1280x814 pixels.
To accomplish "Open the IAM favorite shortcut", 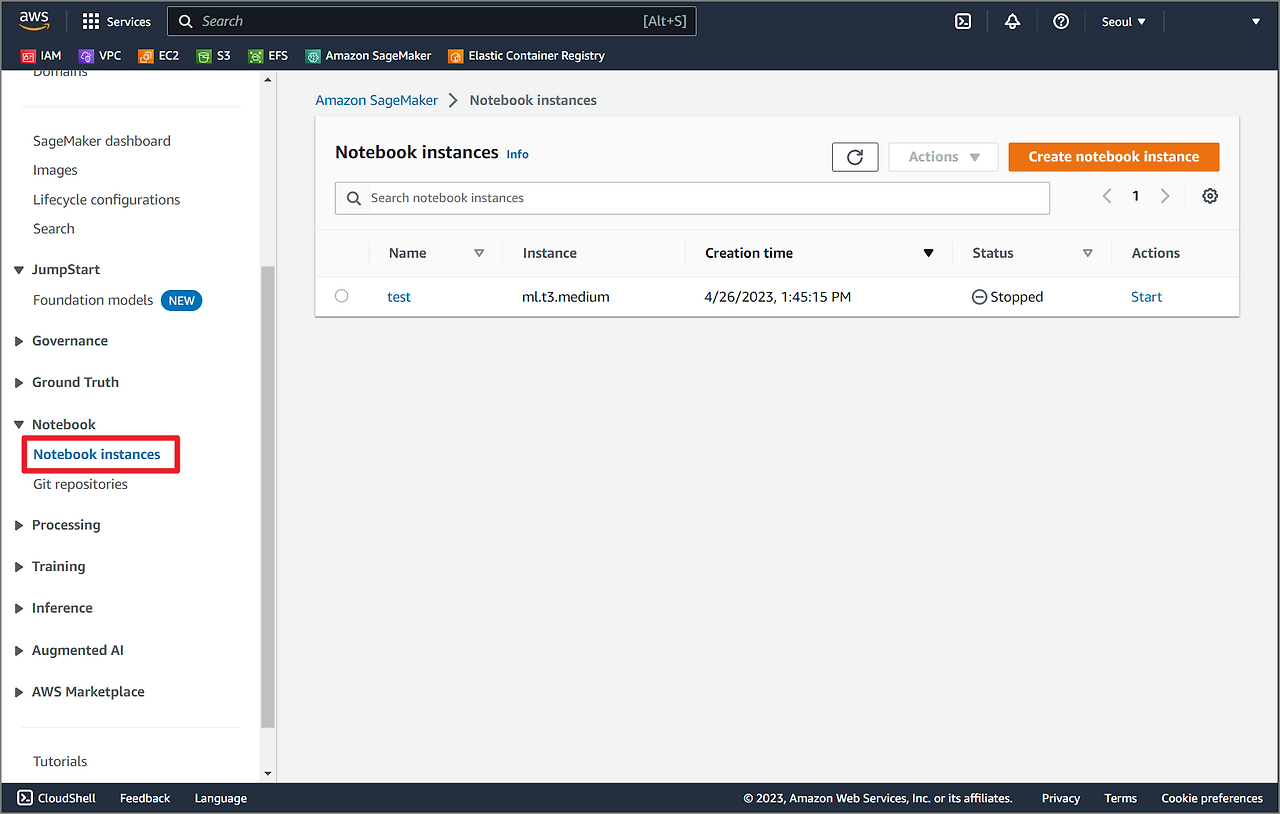I will point(40,55).
